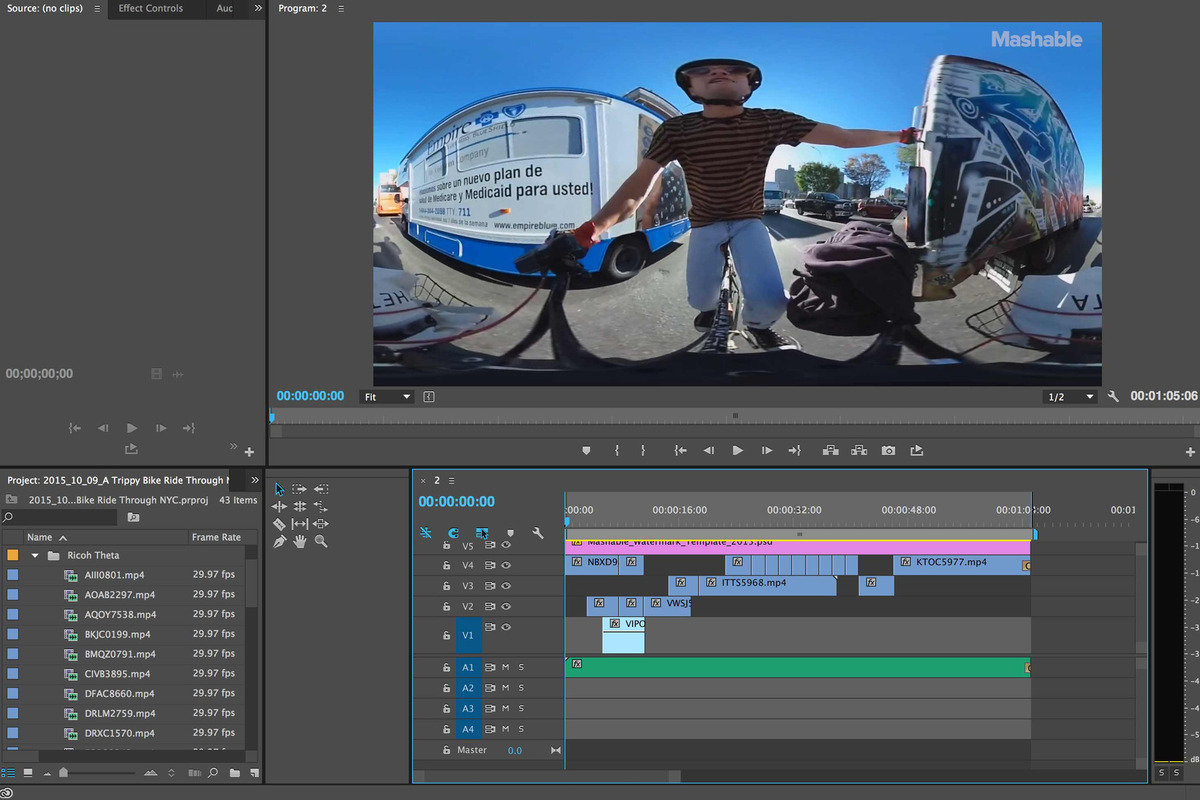
Task: Open the timeline sequence 2 panel menu
Action: 451,481
